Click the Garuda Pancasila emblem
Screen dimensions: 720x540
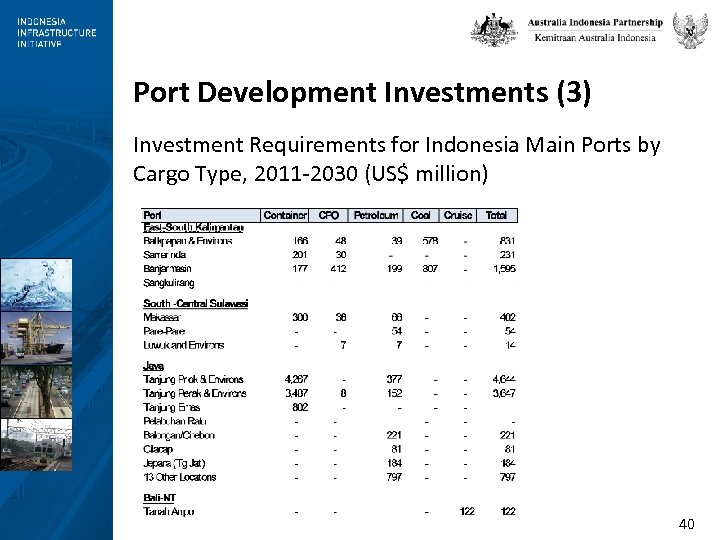click(690, 30)
